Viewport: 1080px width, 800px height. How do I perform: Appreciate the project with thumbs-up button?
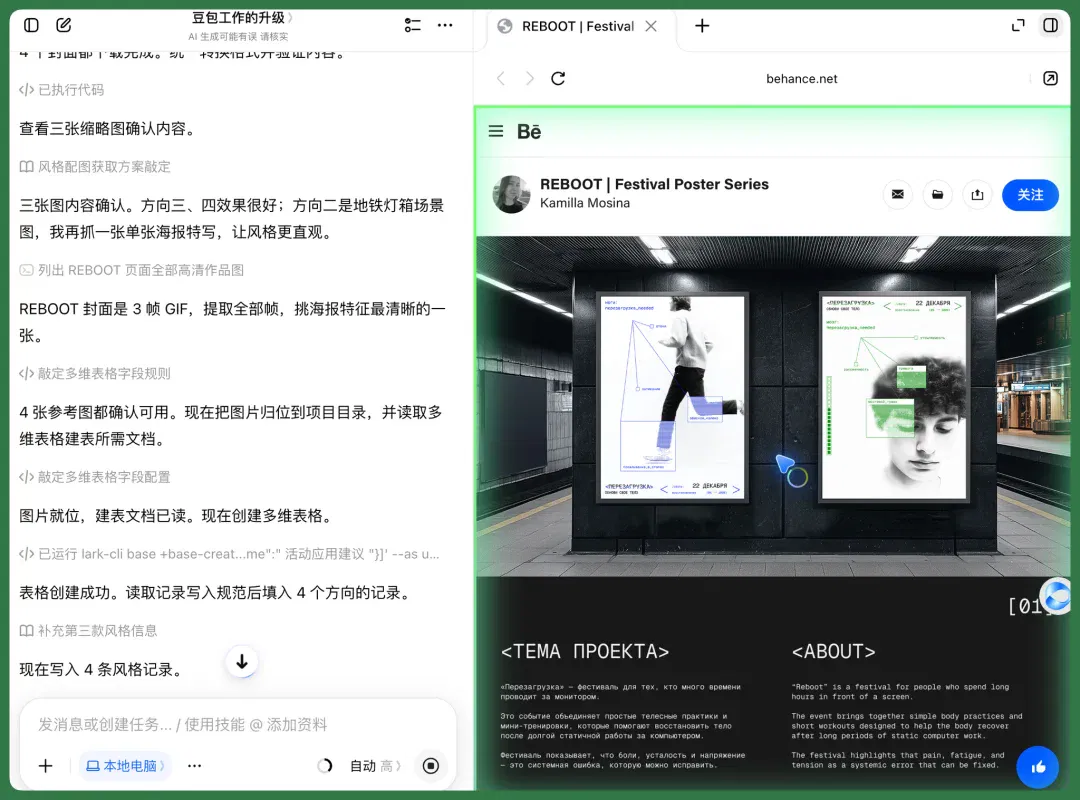coord(1037,767)
